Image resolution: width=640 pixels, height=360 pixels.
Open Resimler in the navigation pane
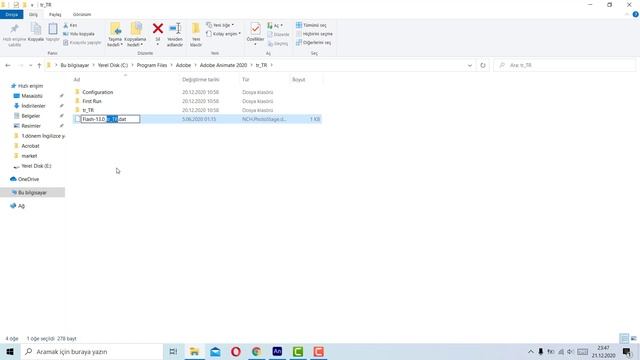pos(31,126)
